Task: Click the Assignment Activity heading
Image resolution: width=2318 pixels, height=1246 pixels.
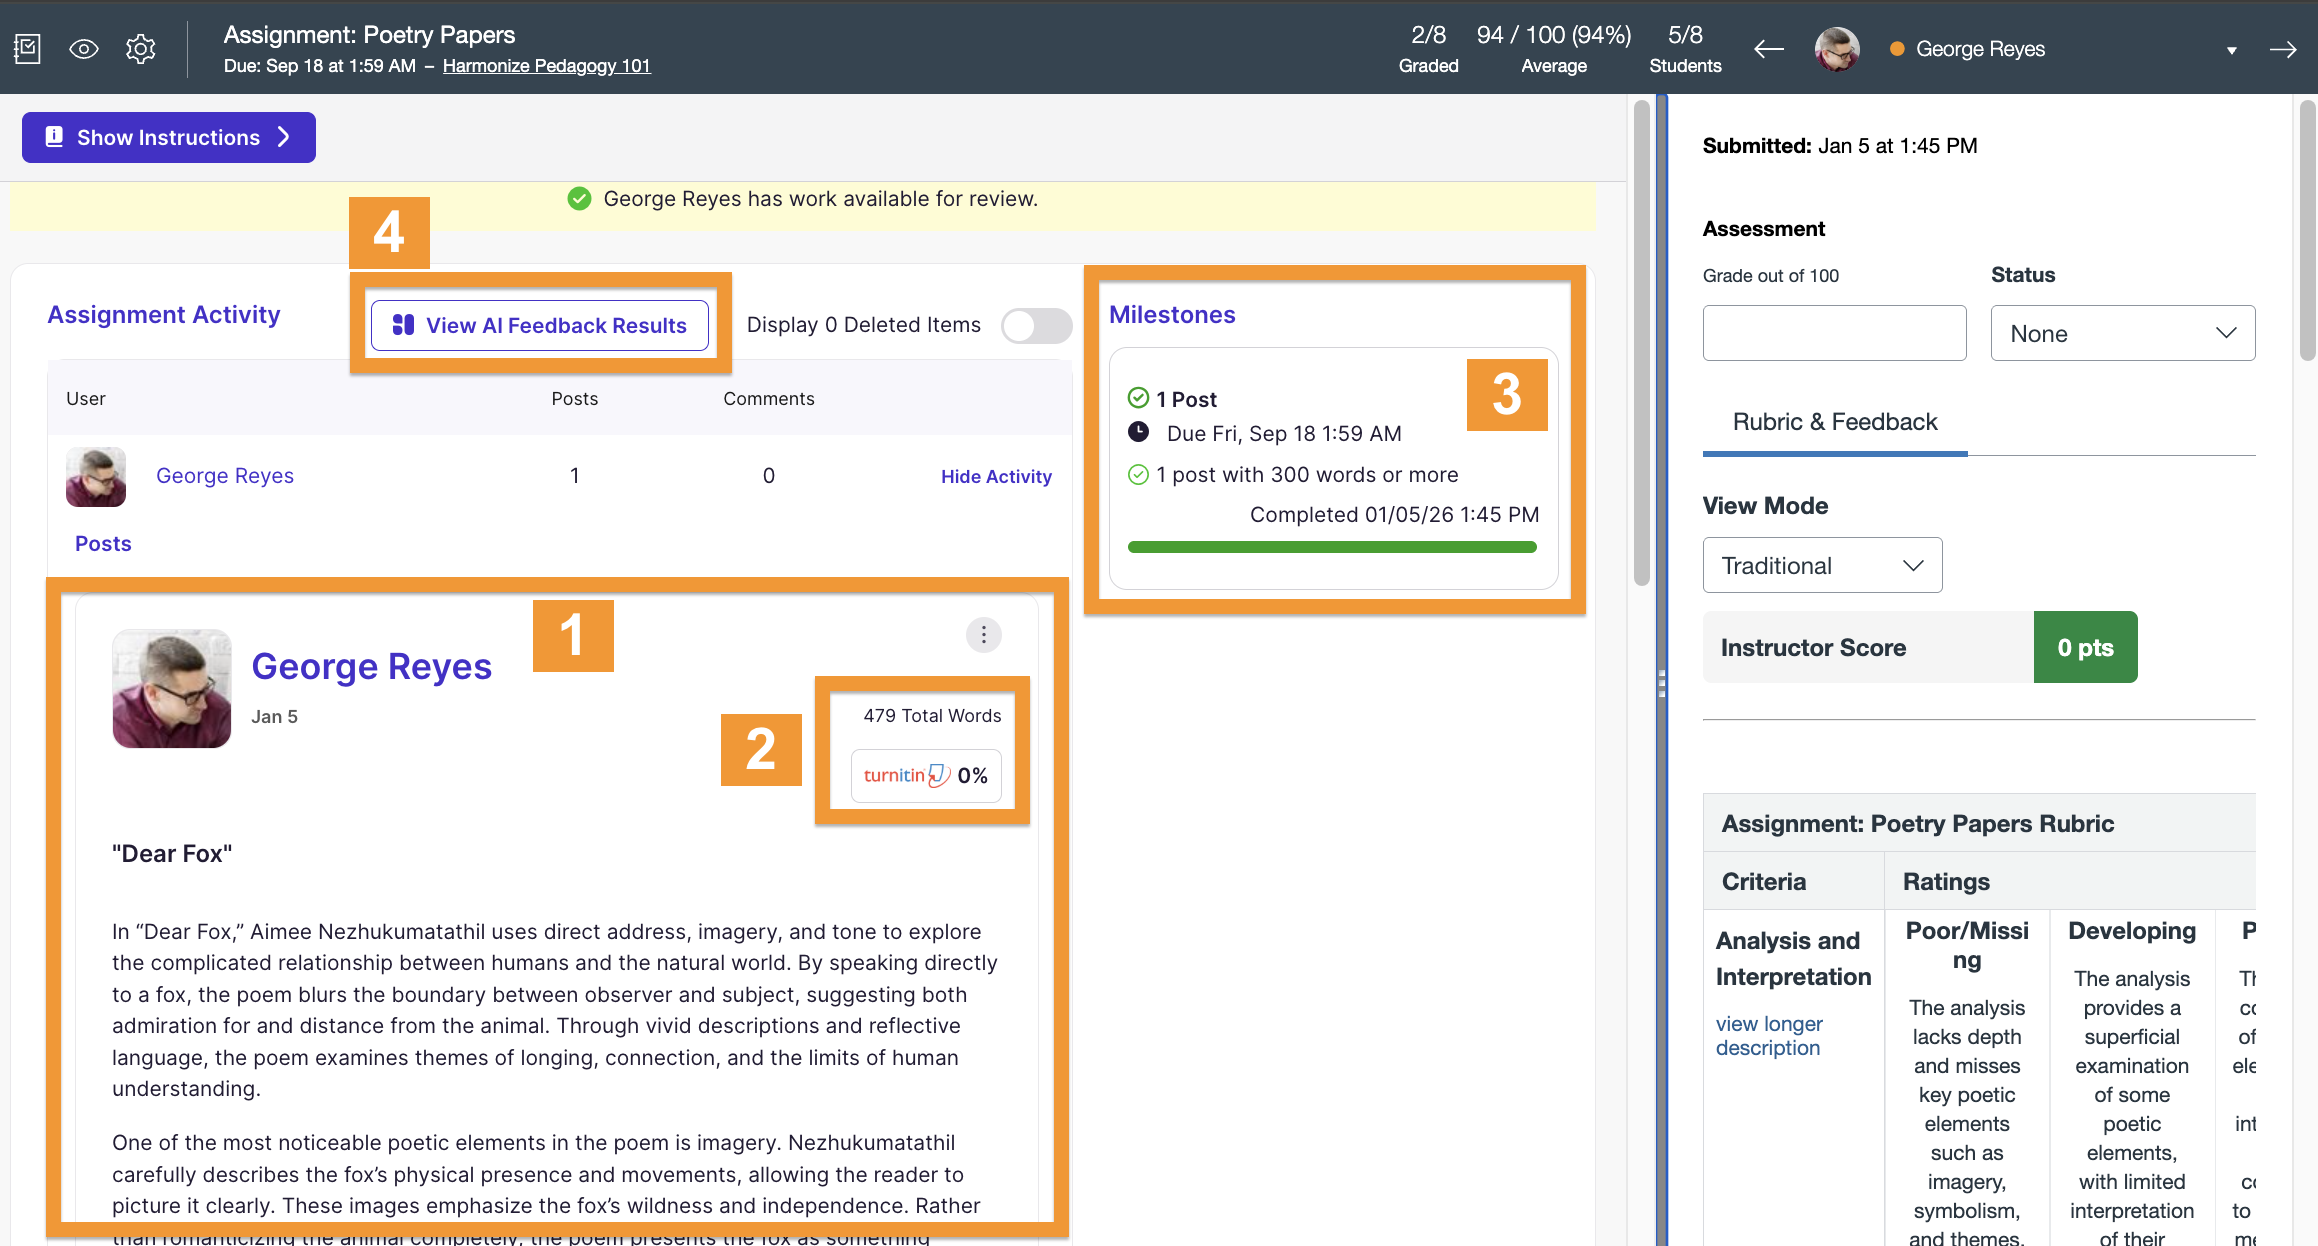Action: pyautogui.click(x=164, y=315)
